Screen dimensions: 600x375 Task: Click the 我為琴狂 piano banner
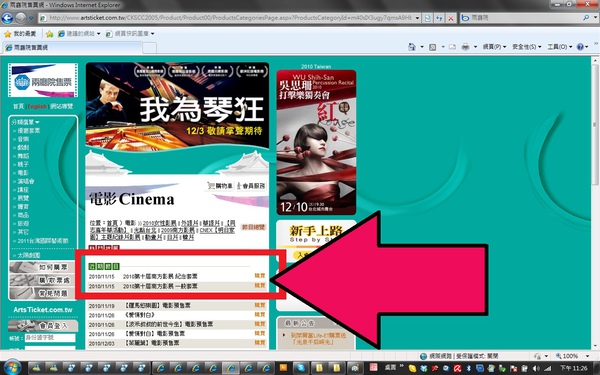[177, 105]
